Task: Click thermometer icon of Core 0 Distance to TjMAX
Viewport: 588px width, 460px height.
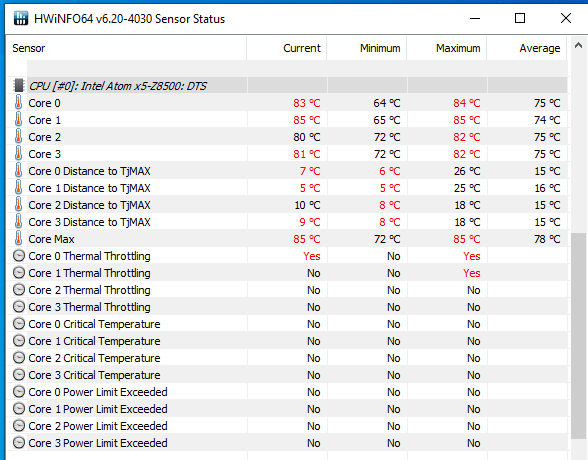Action: pyautogui.click(x=18, y=171)
